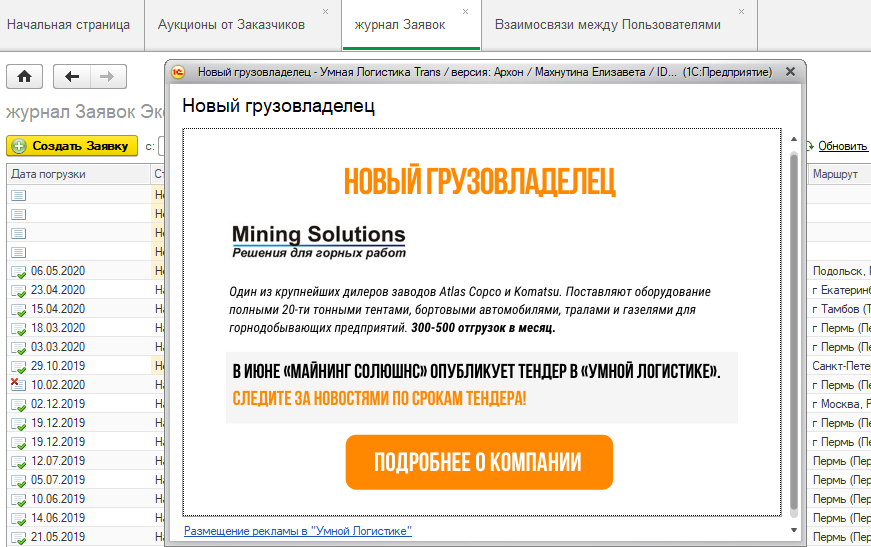Click document icon for row 12.07.2019
This screenshot has height=547, width=871.
click(19, 461)
